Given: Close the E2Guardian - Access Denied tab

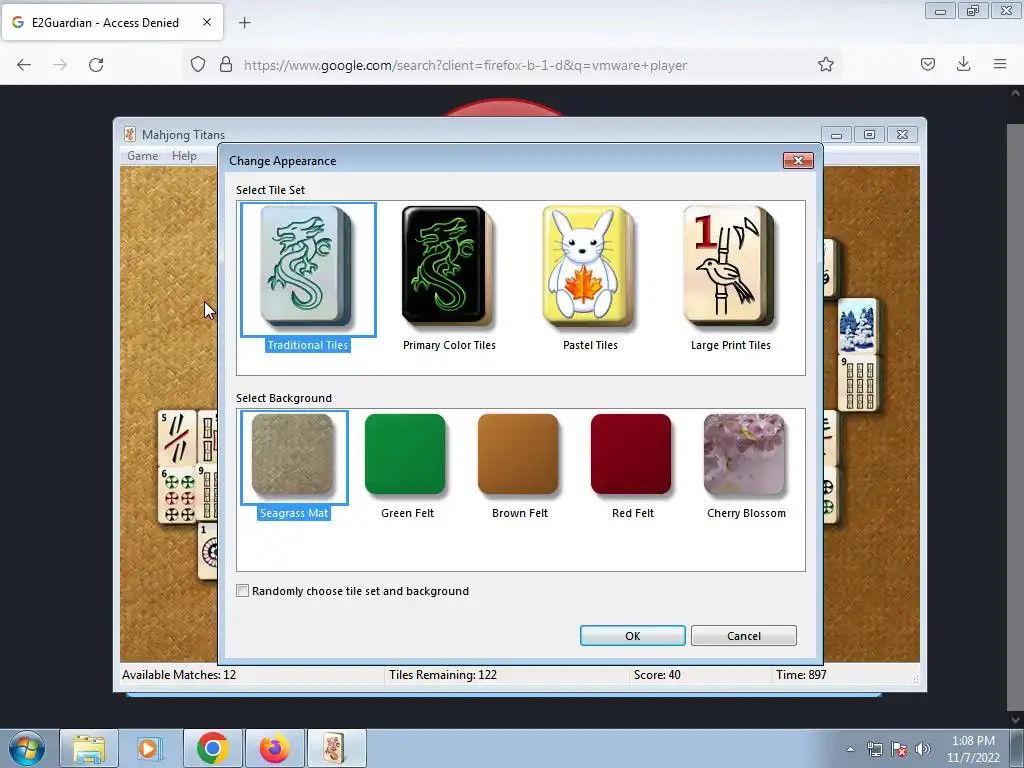Looking at the screenshot, I should coord(207,22).
